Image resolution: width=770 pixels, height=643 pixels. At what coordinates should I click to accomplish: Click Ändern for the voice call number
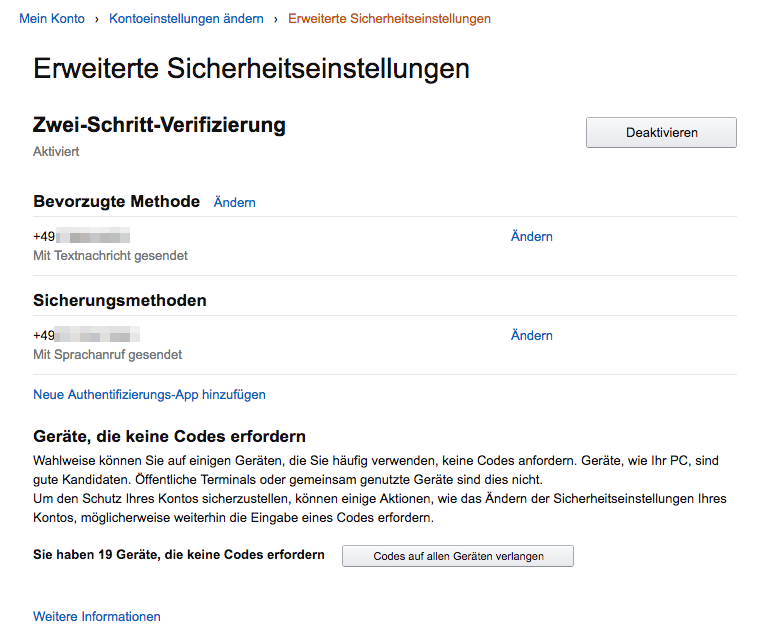(x=531, y=336)
